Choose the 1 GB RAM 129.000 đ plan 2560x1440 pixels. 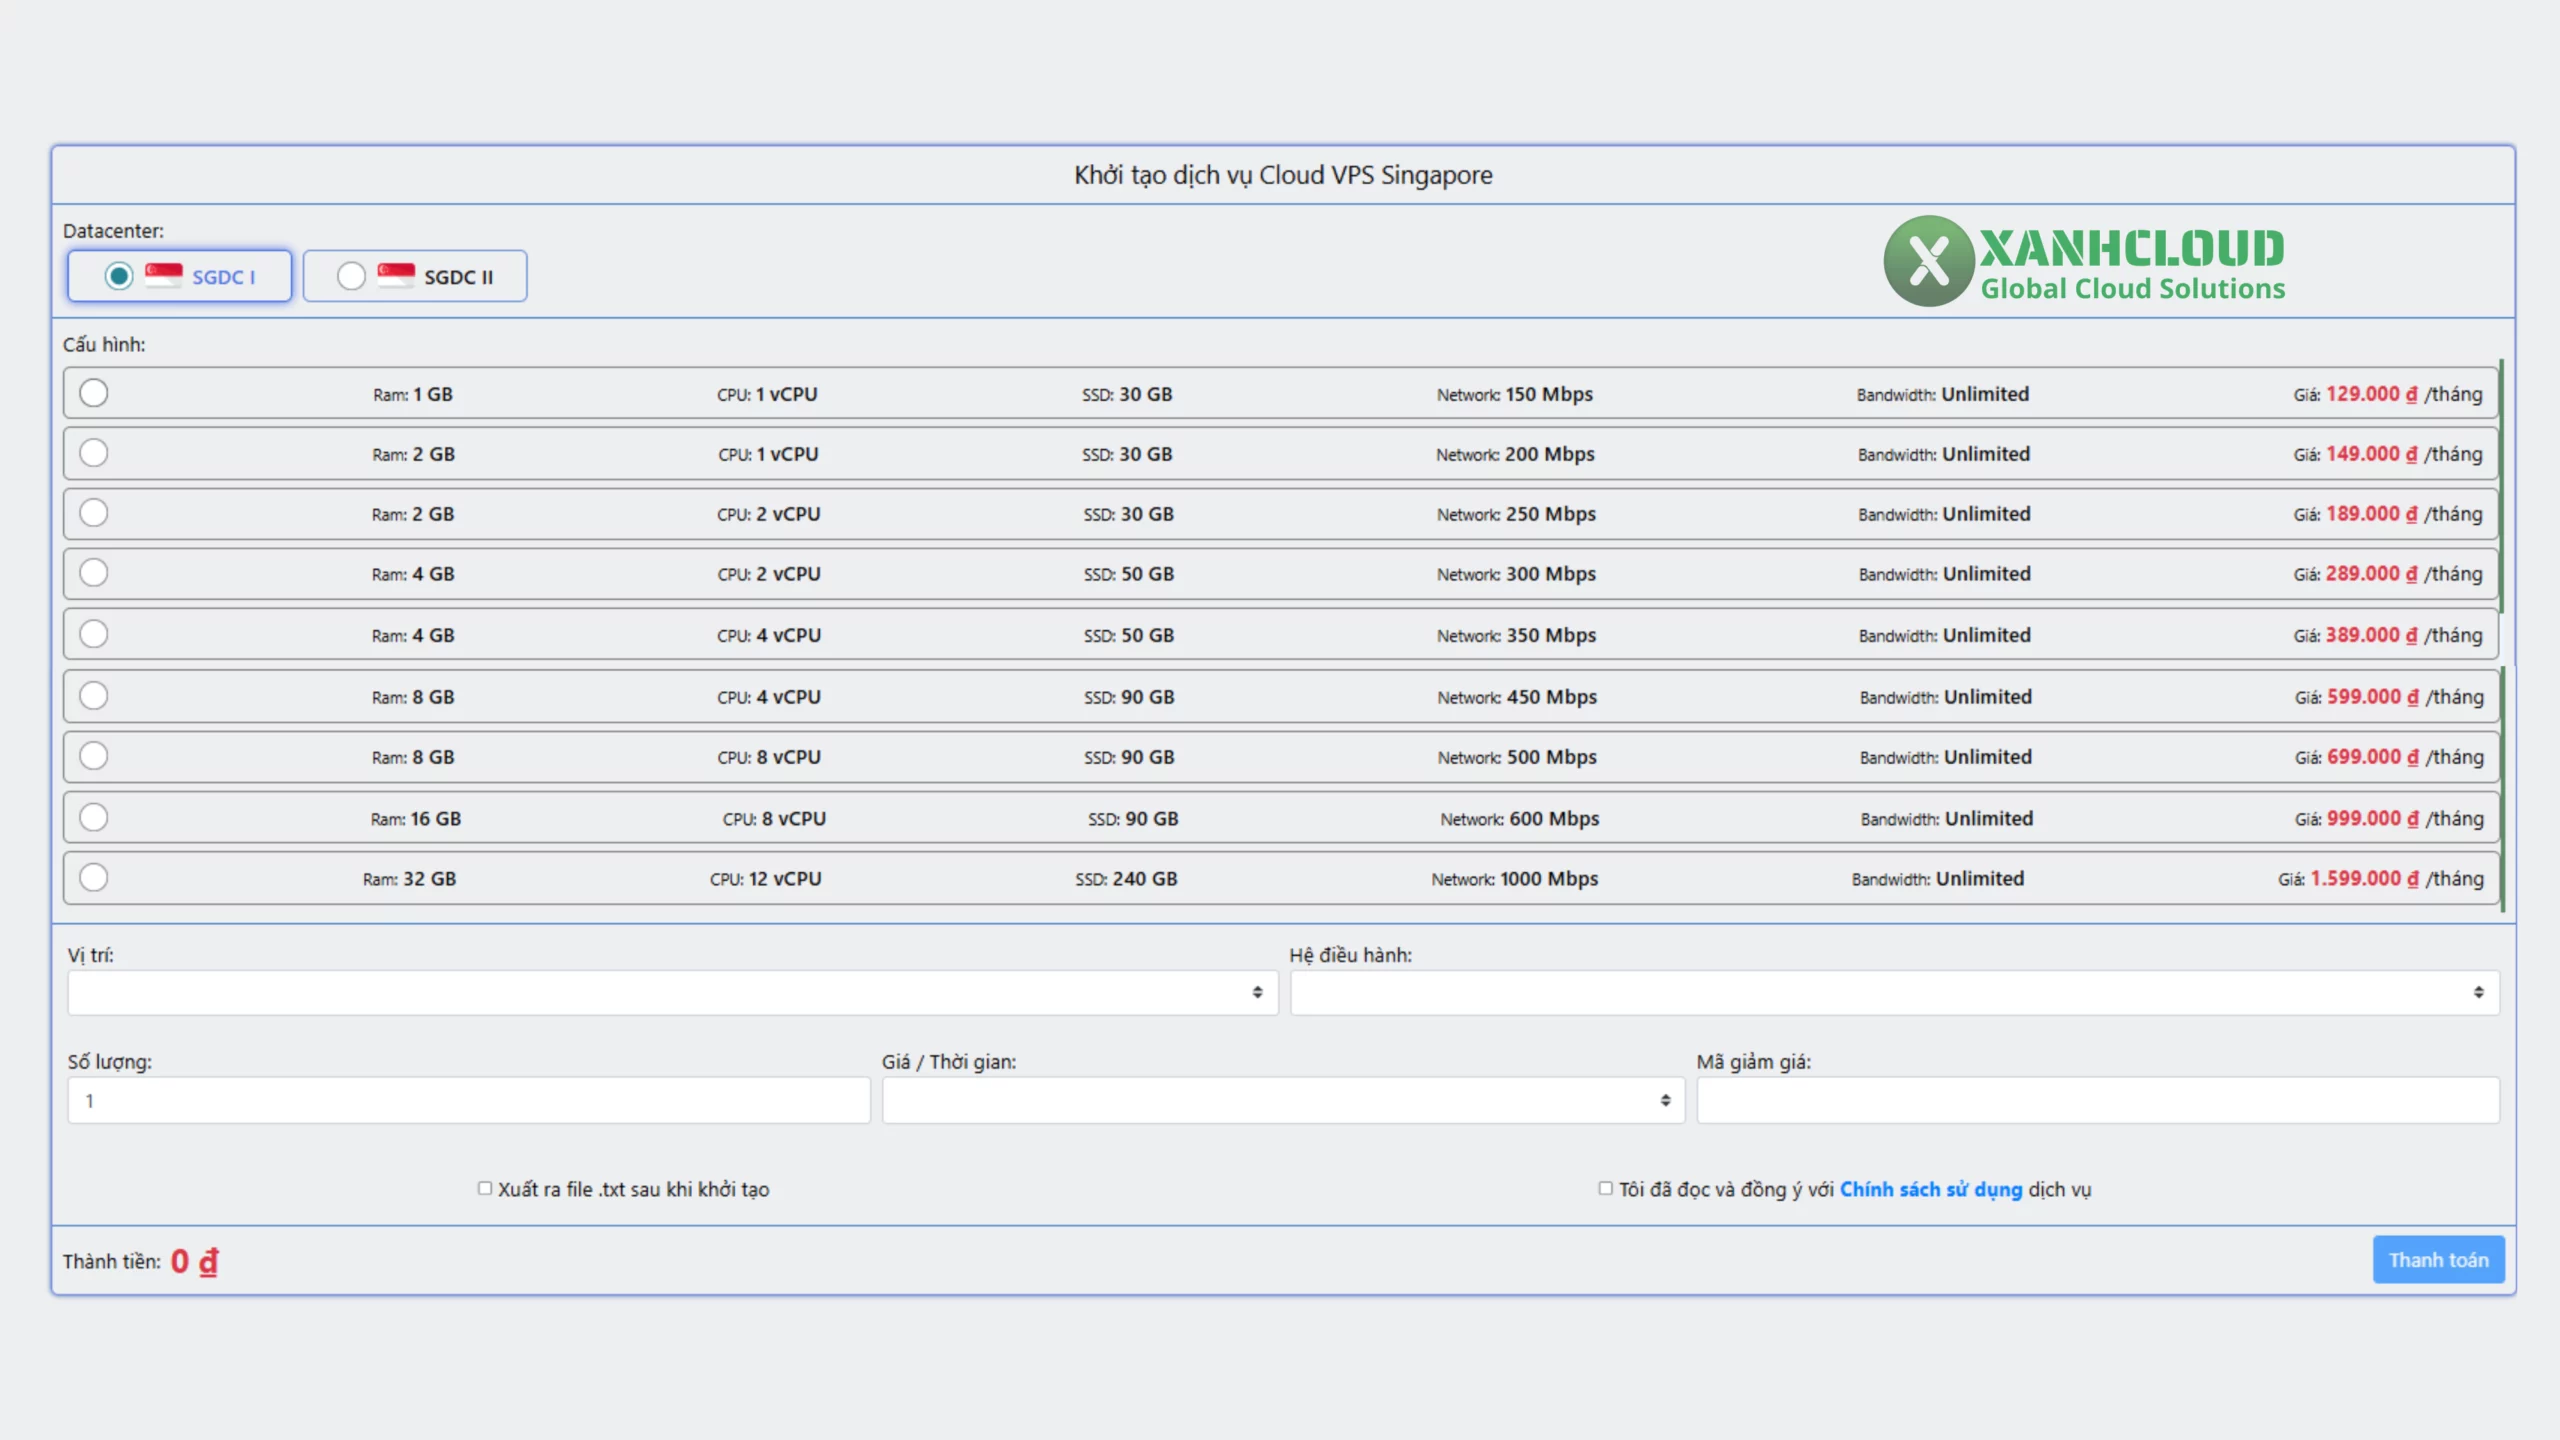[94, 393]
